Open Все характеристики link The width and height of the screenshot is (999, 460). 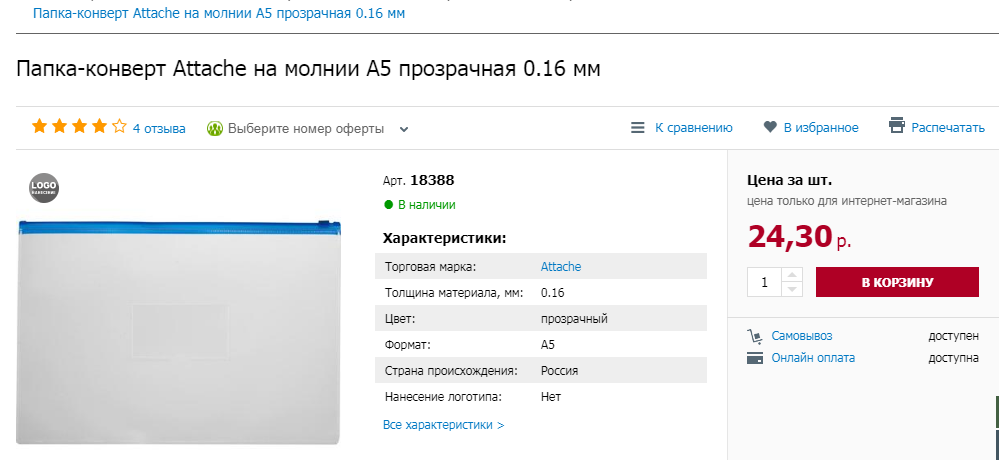443,424
